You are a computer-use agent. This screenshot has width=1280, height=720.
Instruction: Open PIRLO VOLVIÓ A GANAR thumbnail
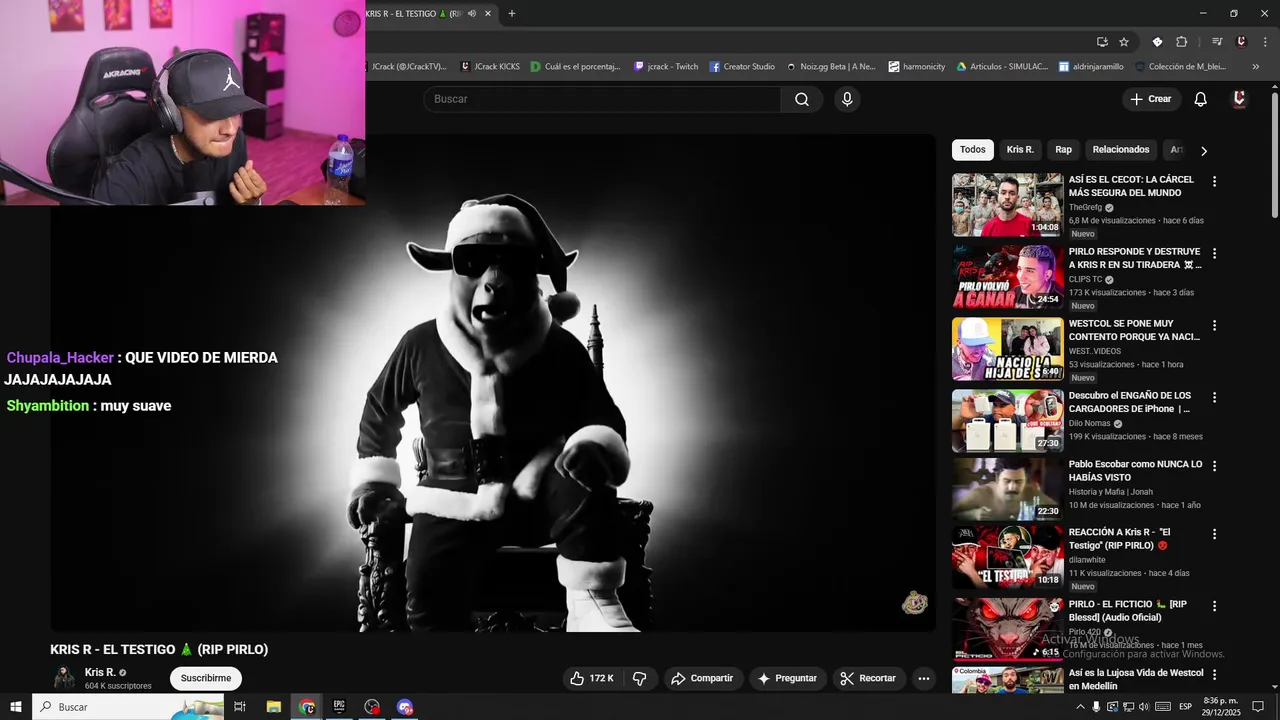(1007, 277)
